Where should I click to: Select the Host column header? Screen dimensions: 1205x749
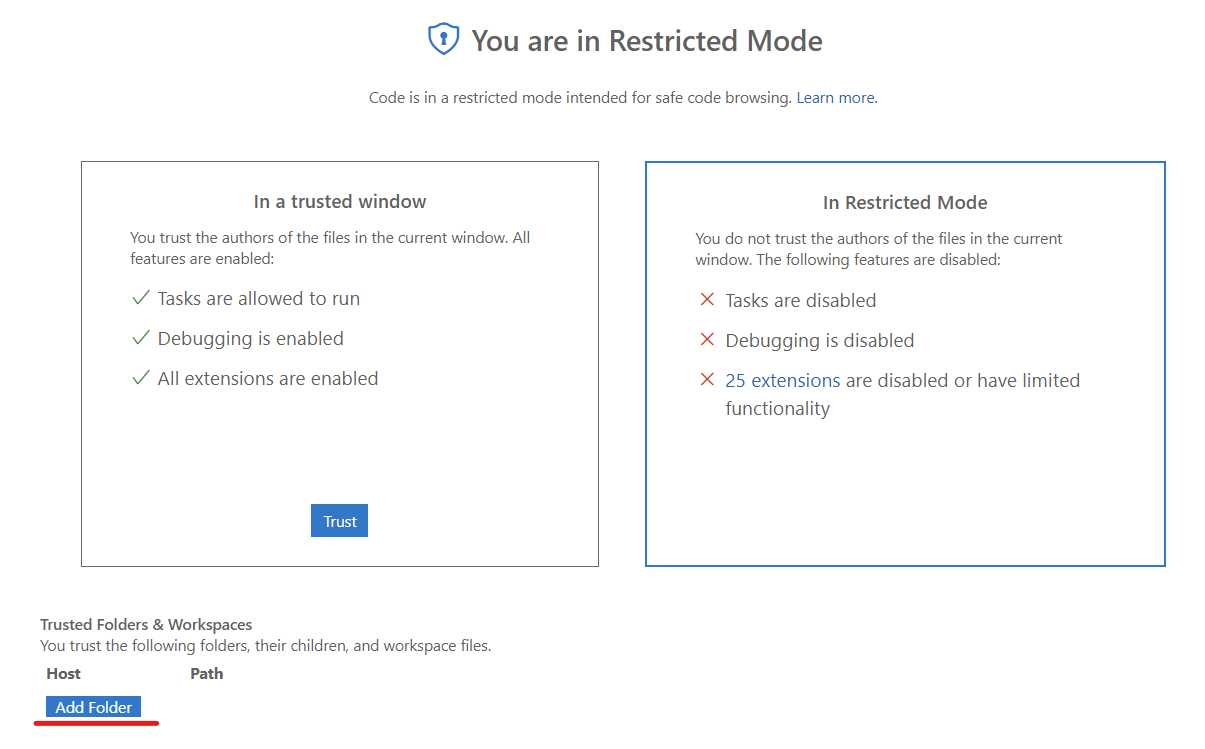(x=64, y=673)
